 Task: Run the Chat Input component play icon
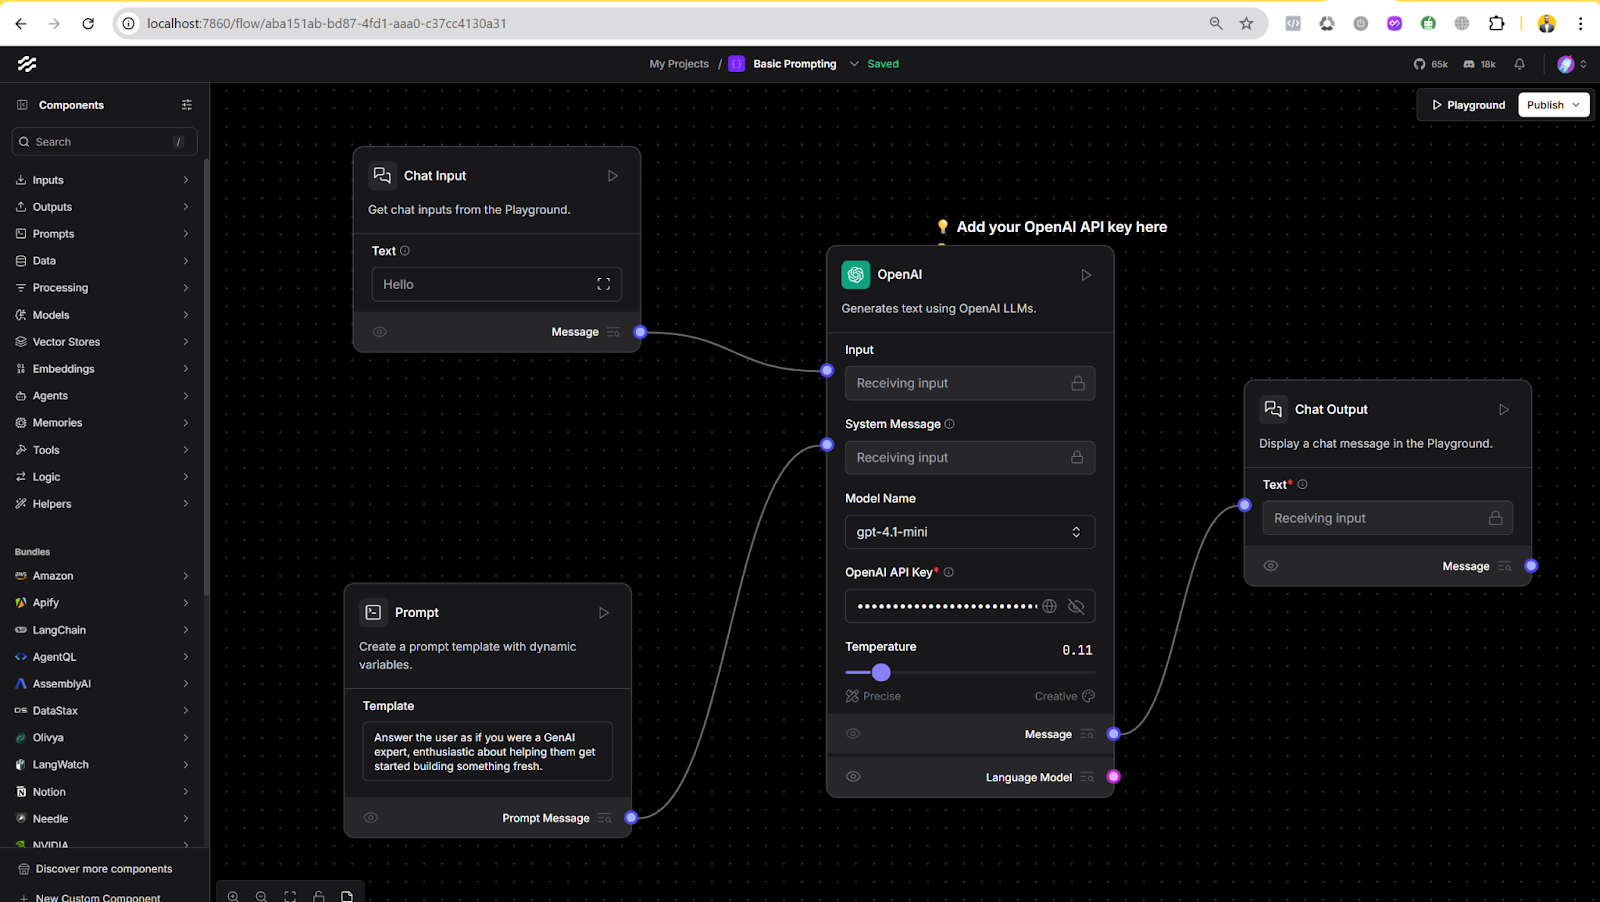tap(613, 176)
